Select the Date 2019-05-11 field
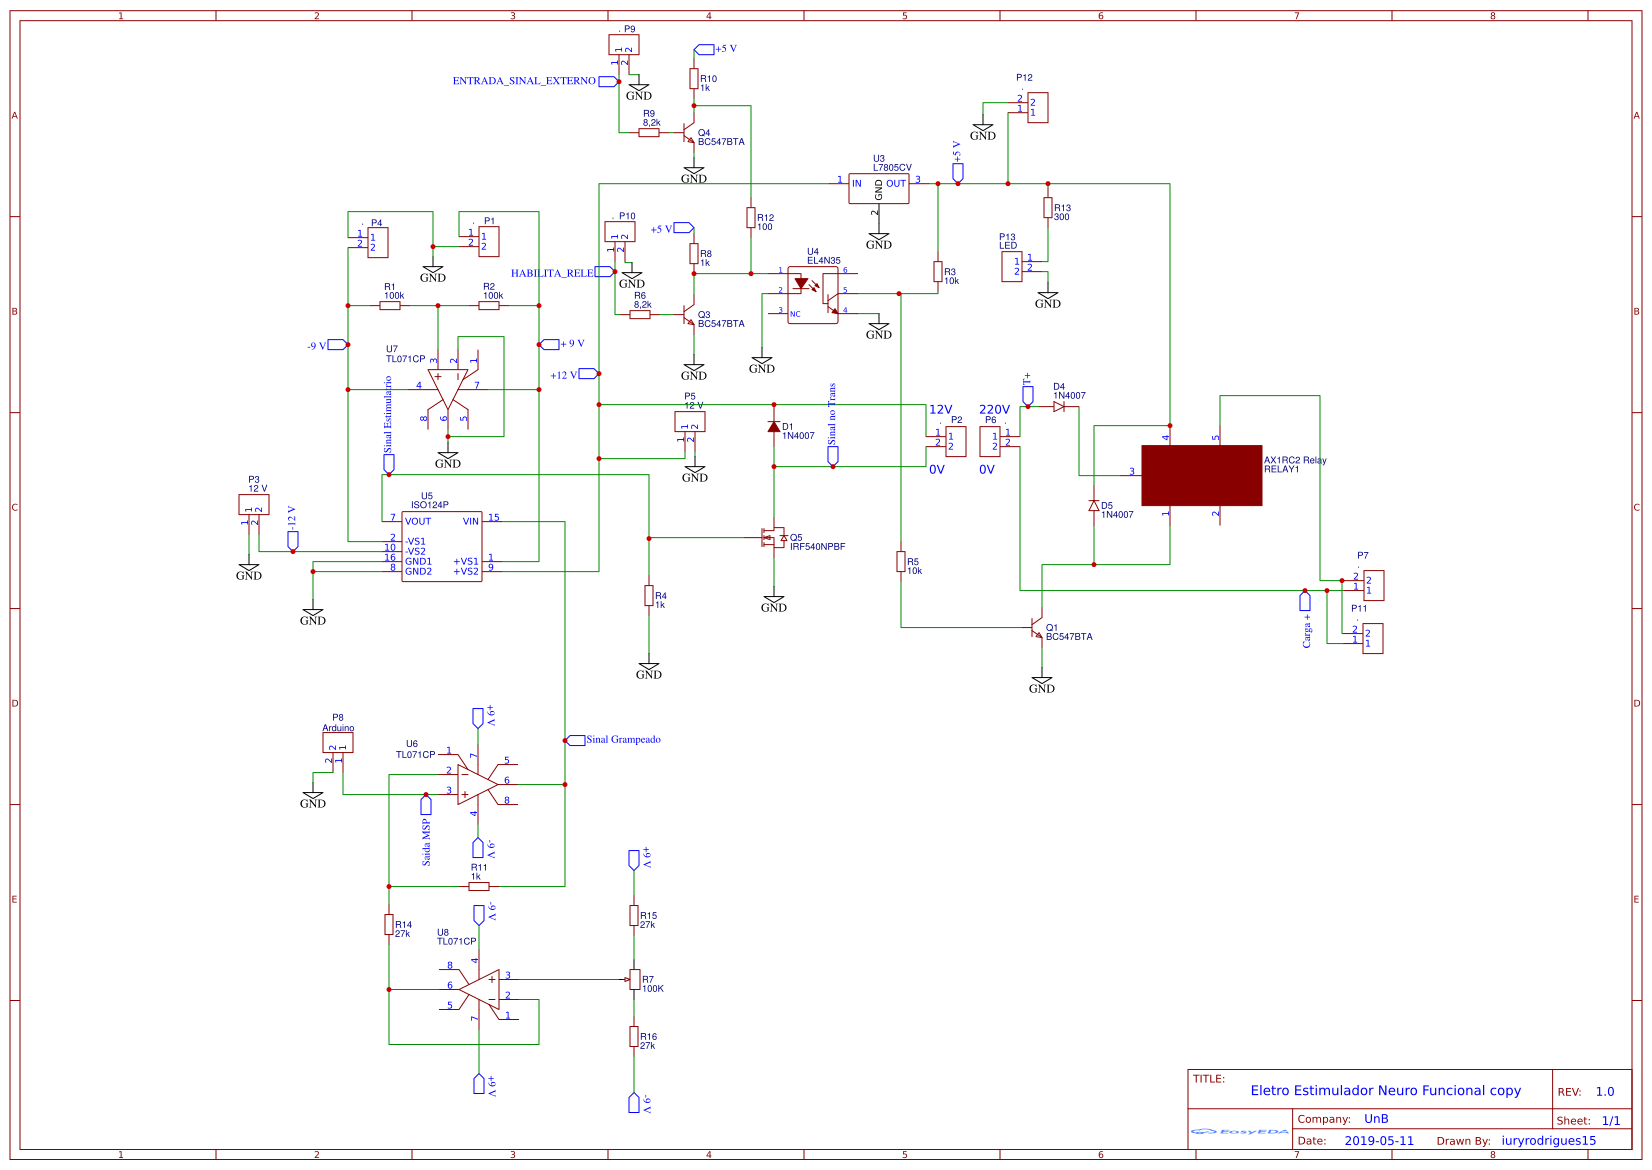This screenshot has width=1652, height=1170. (x=1381, y=1140)
